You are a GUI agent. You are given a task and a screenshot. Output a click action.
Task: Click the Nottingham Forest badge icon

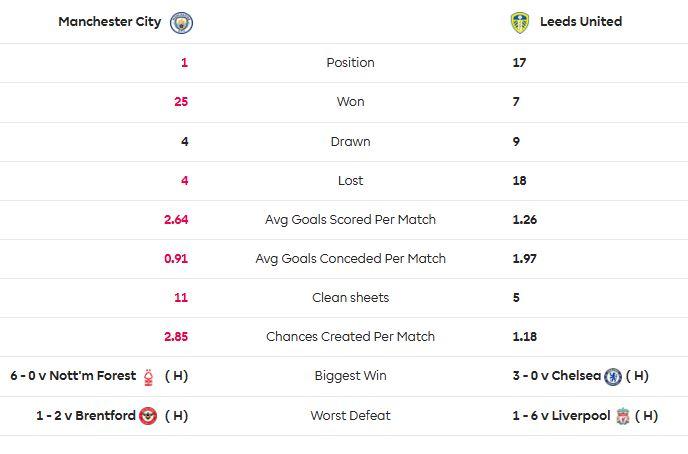coord(149,377)
